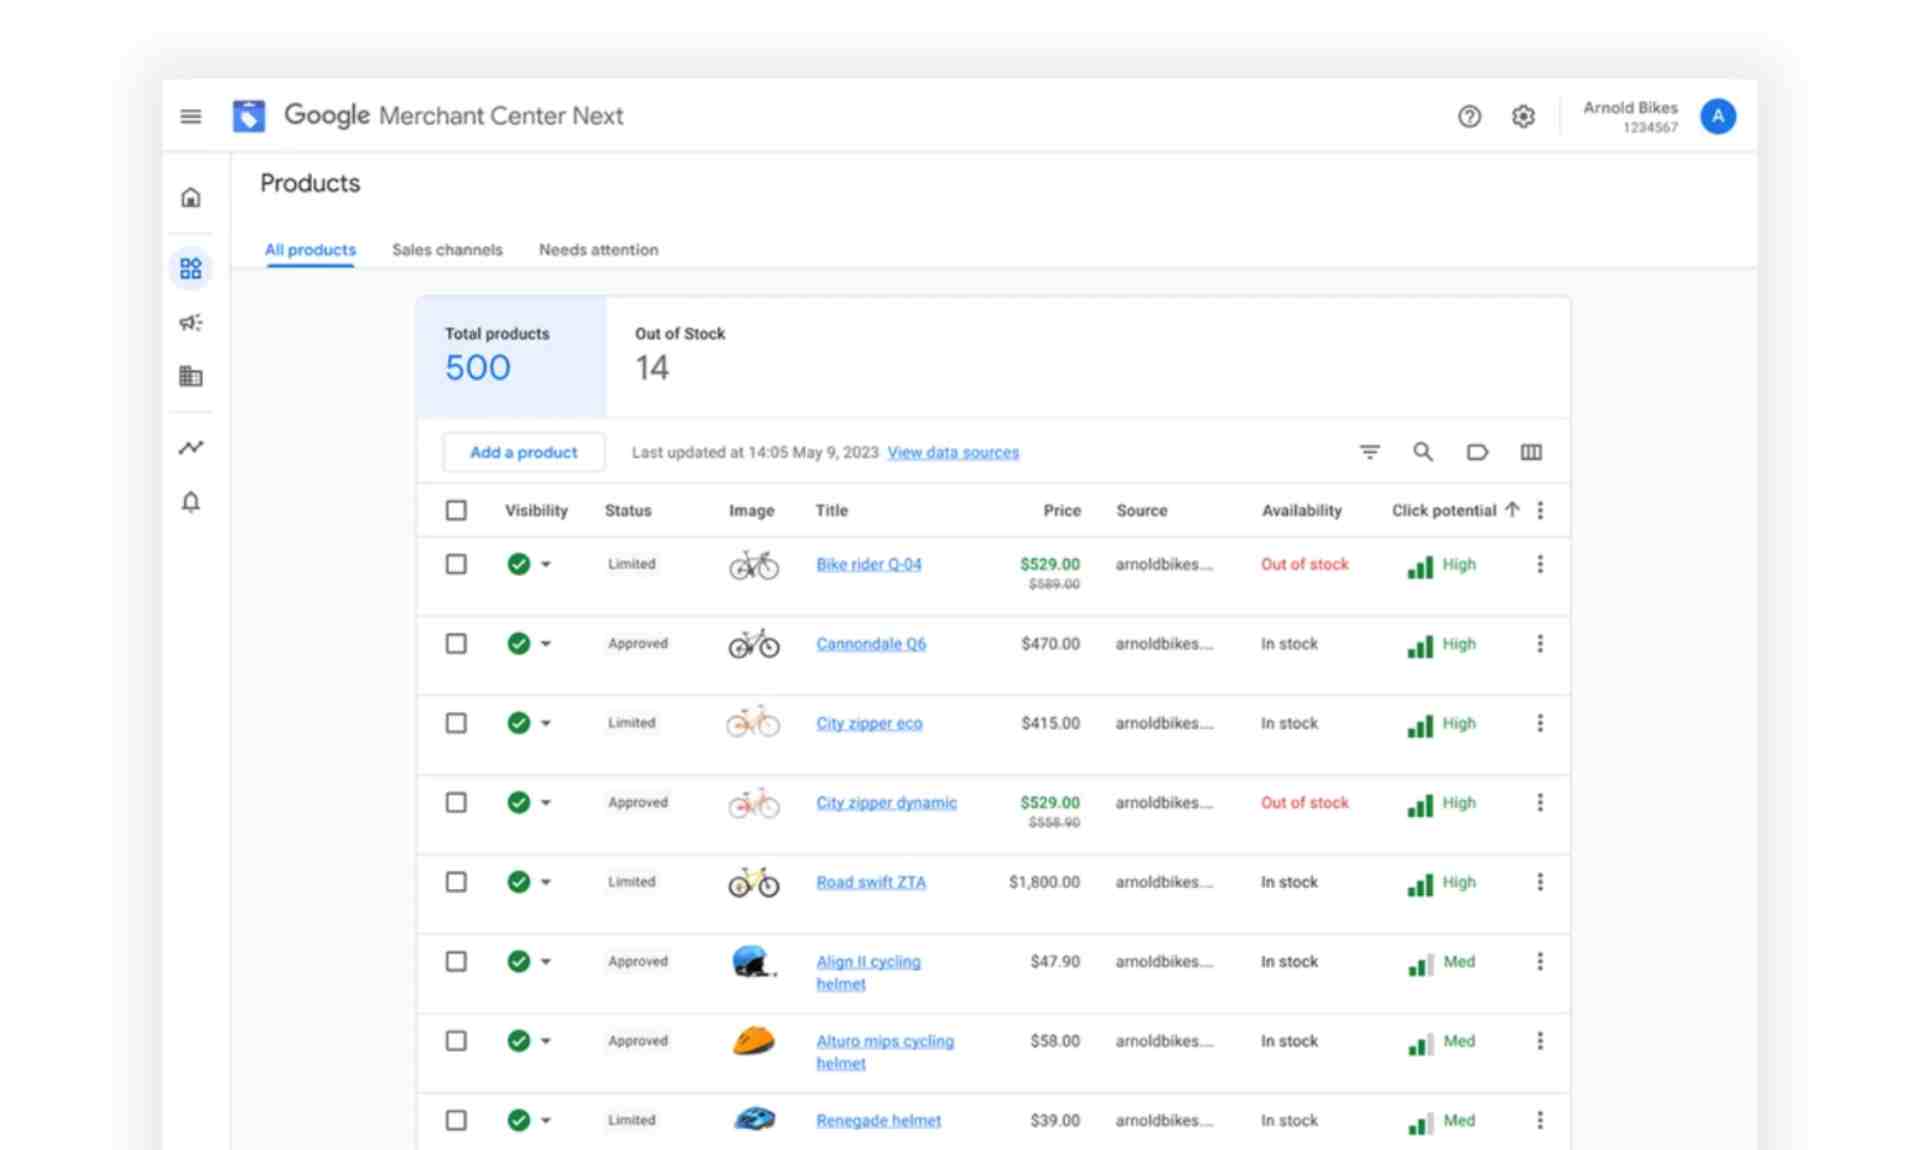Click the Add a product button

[523, 452]
